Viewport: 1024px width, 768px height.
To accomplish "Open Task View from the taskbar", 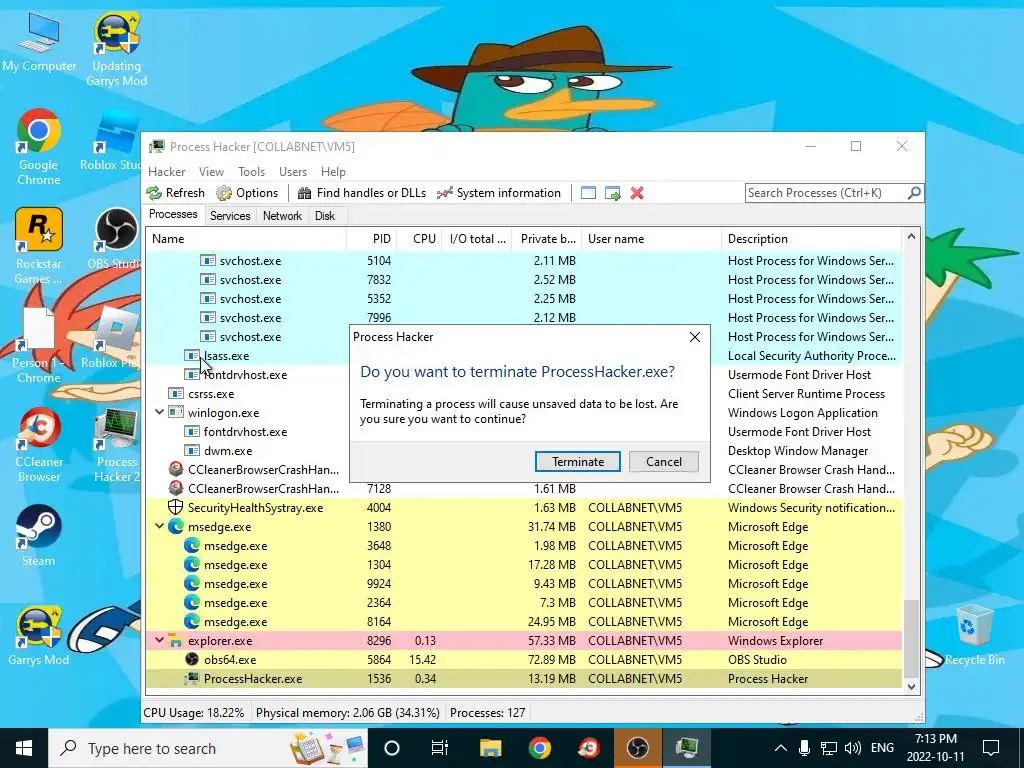I will pos(440,748).
